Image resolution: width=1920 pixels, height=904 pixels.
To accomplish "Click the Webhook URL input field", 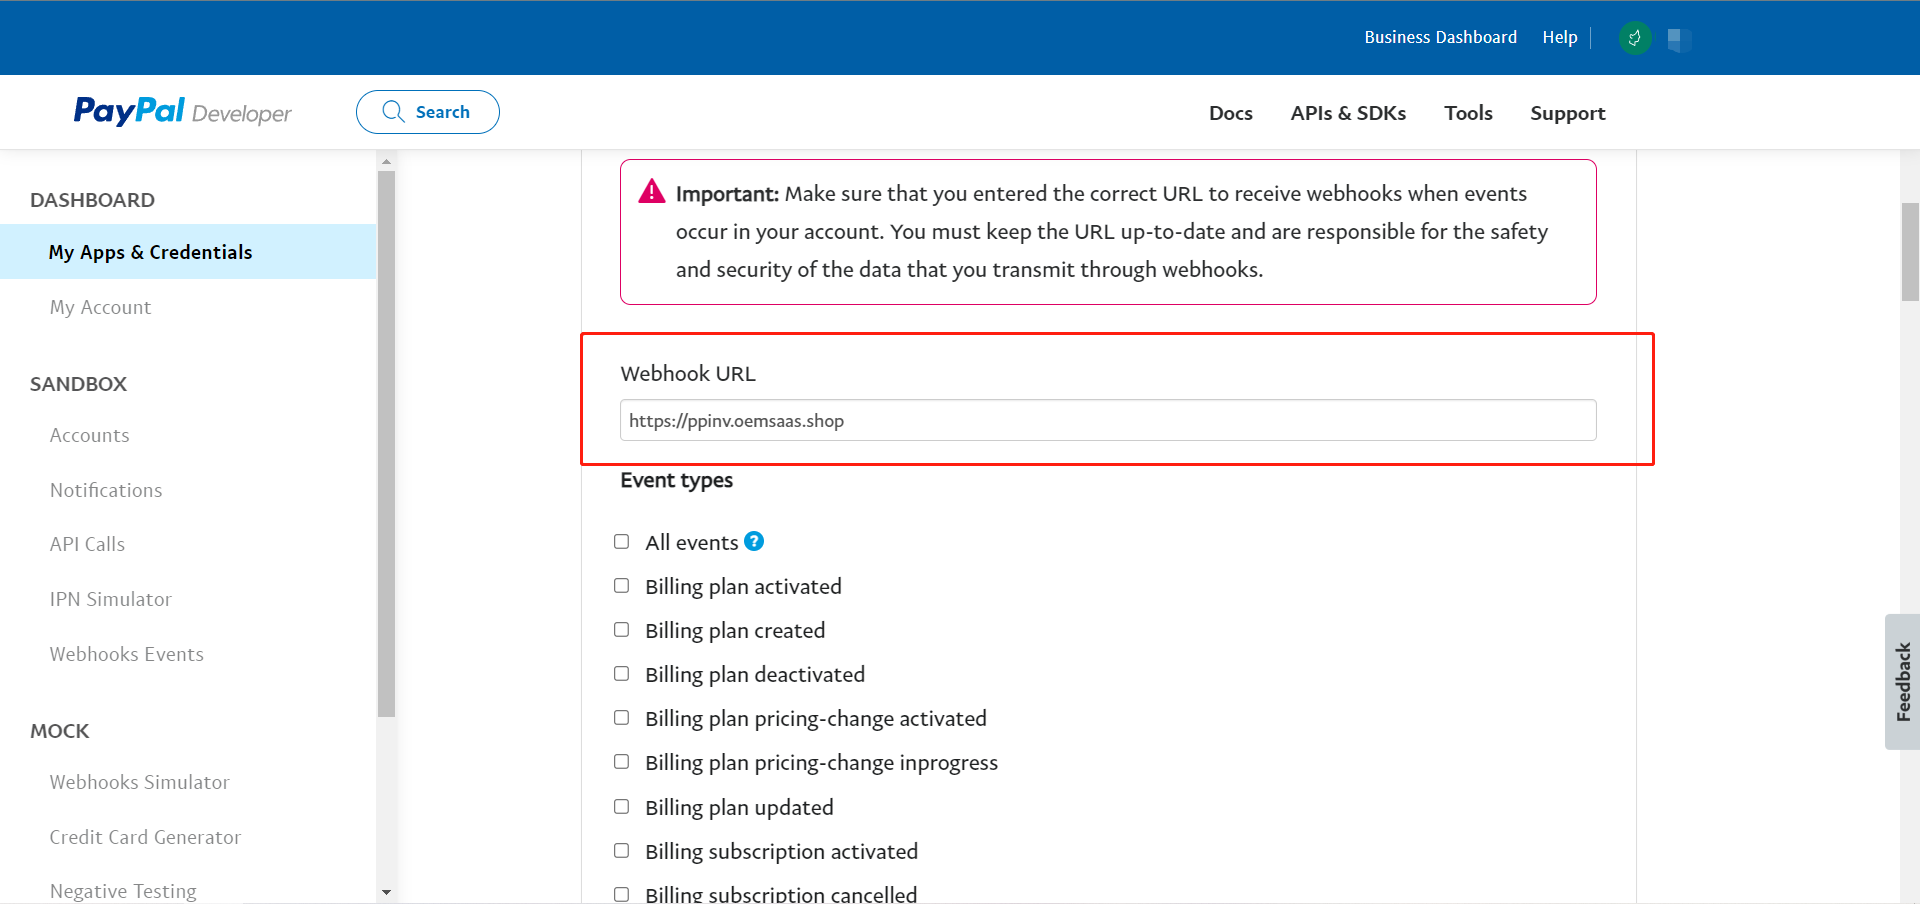I will pyautogui.click(x=1108, y=420).
